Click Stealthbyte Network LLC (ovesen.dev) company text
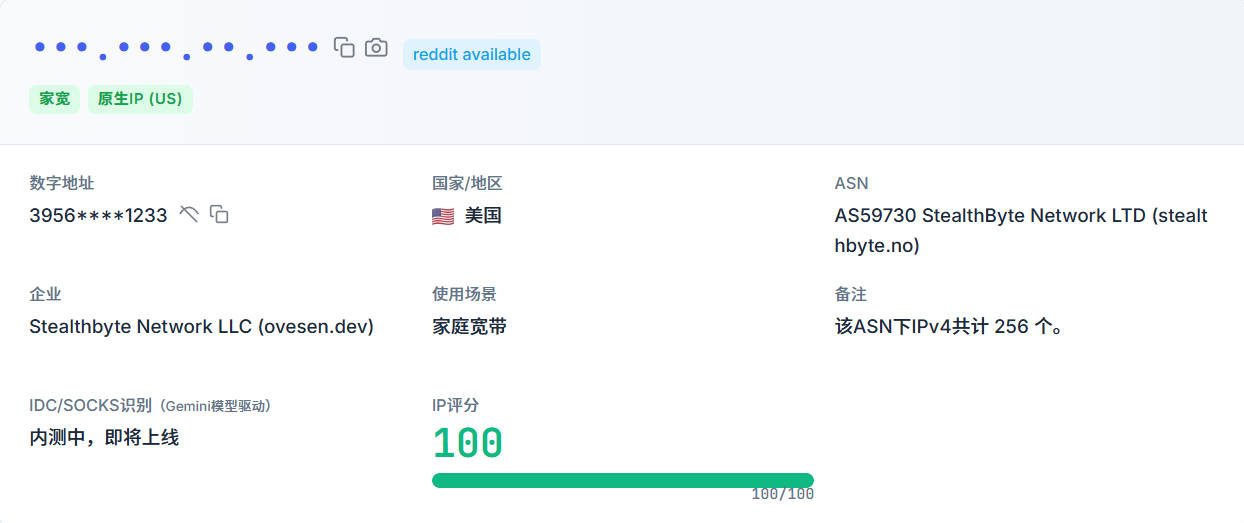Image resolution: width=1244 pixels, height=523 pixels. point(201,327)
